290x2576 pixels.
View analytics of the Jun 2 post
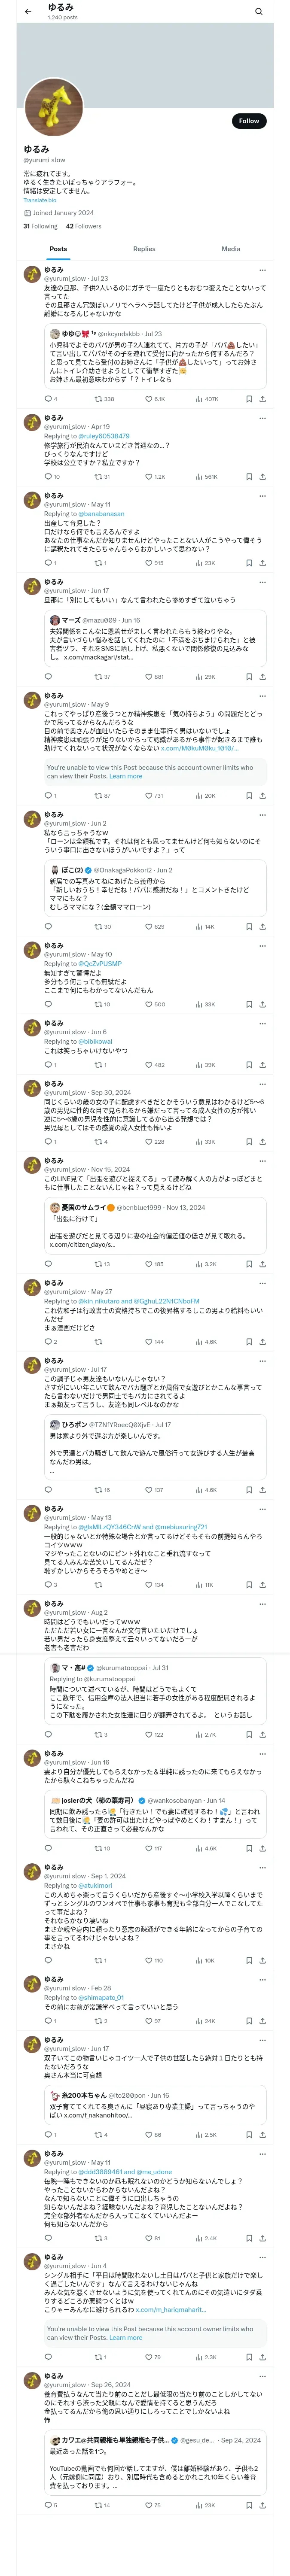[199, 927]
